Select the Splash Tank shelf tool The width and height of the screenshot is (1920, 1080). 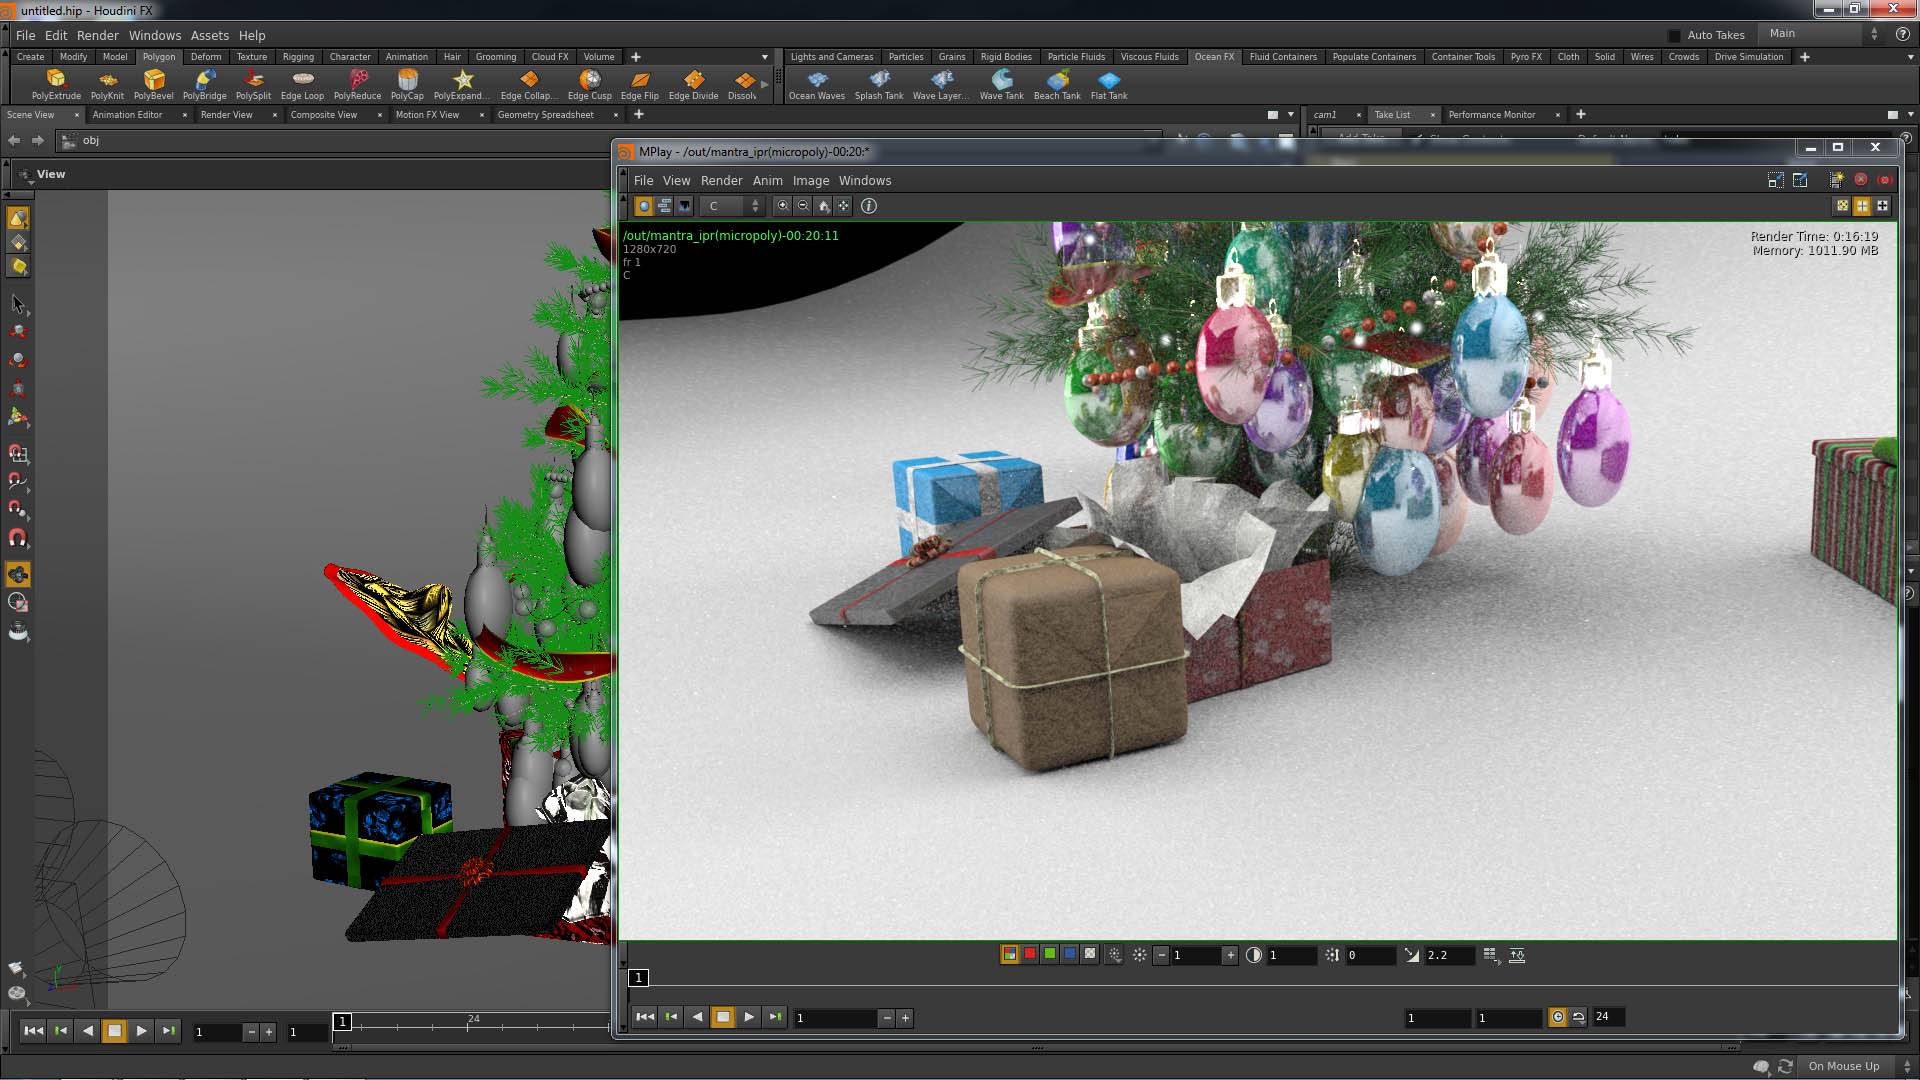point(878,84)
